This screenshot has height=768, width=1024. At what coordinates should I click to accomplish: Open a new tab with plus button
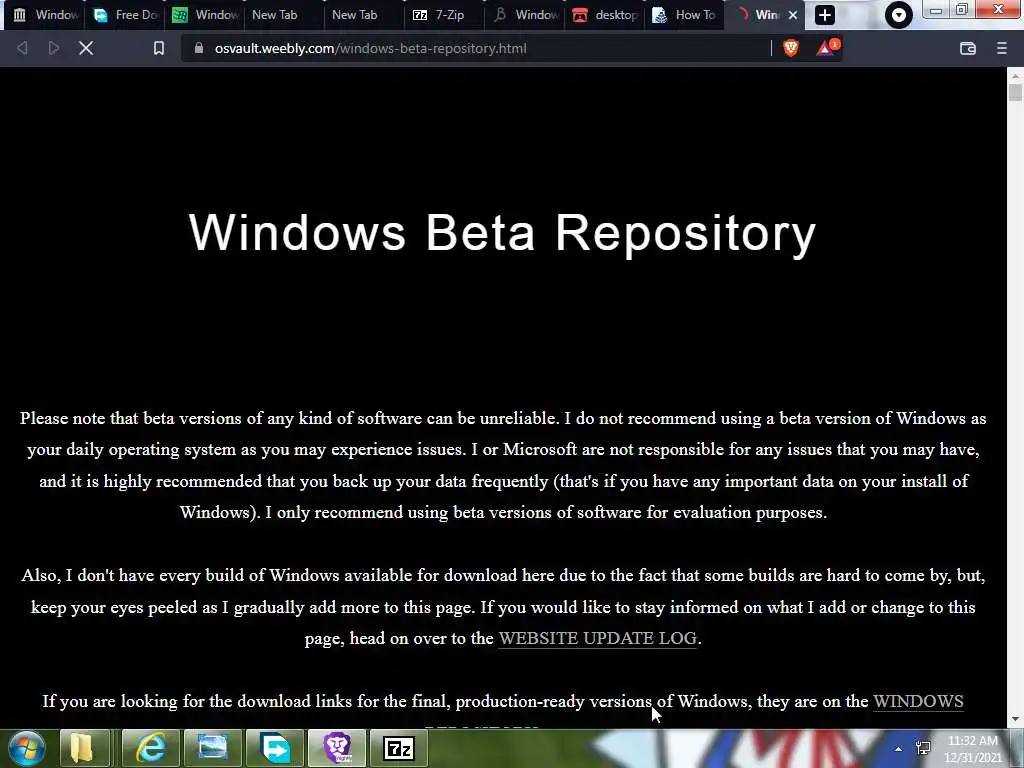pyautogui.click(x=825, y=15)
